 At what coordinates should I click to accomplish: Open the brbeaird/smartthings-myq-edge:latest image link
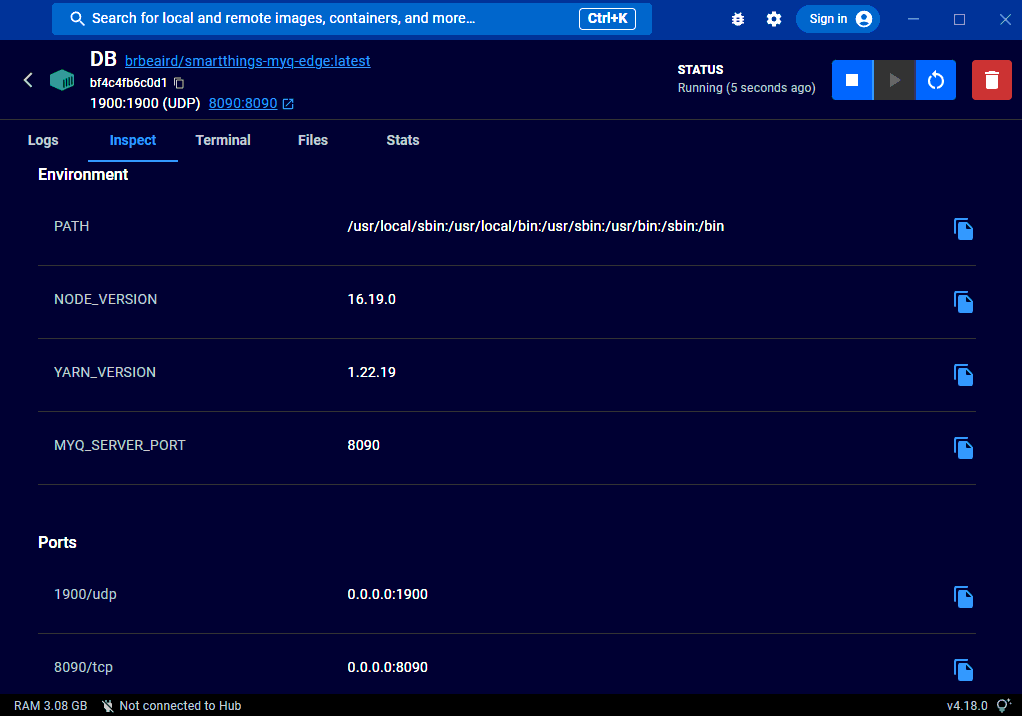click(x=248, y=61)
